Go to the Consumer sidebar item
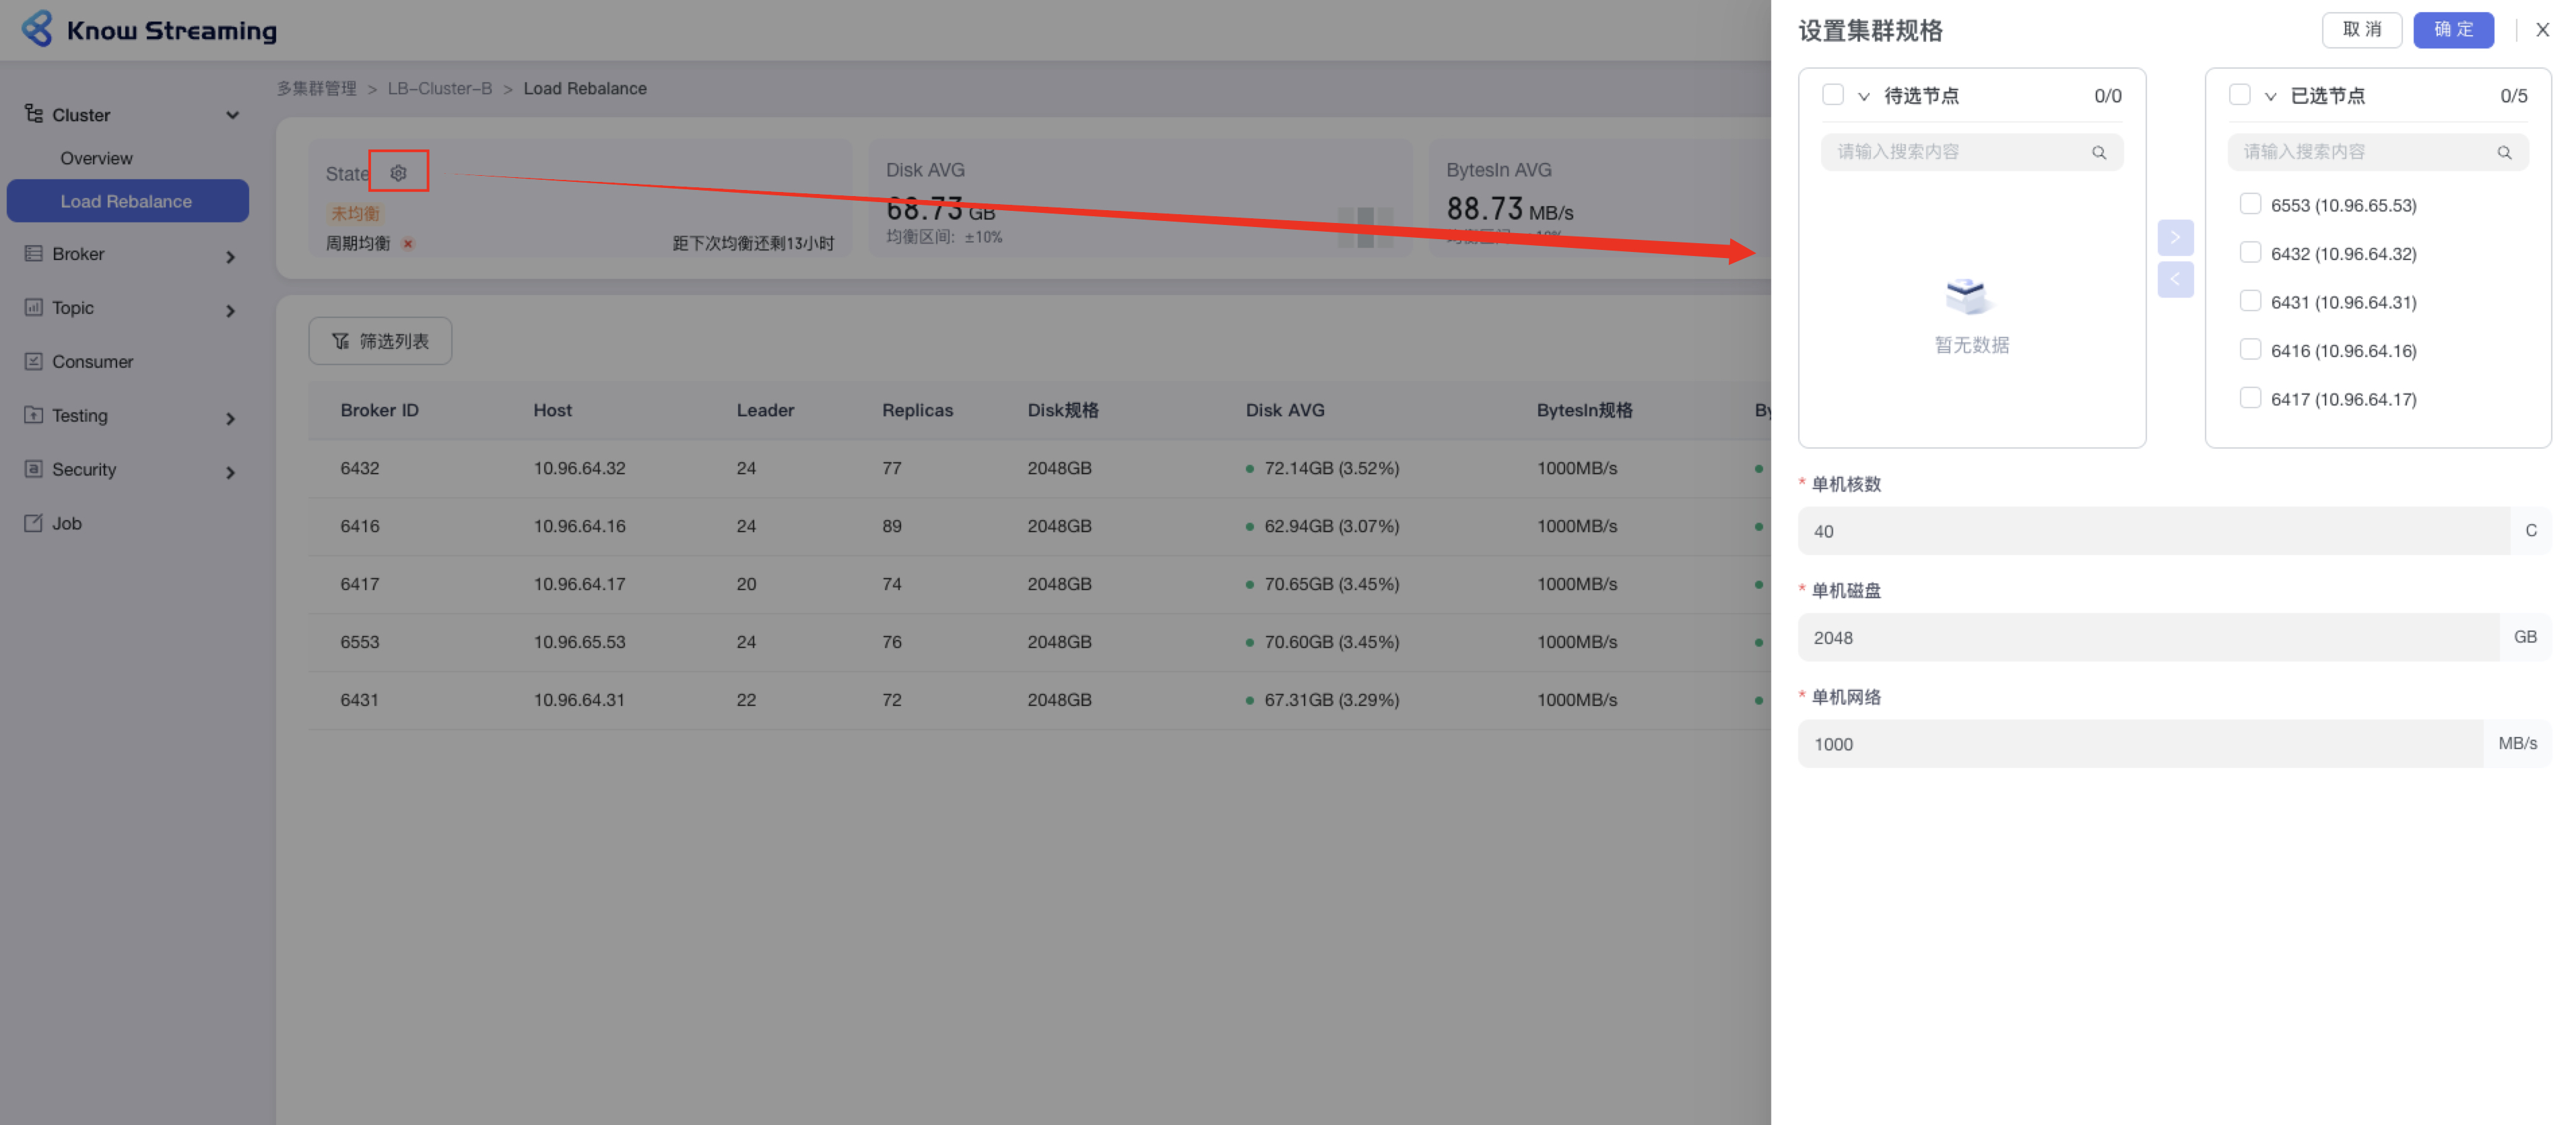This screenshot has width=2576, height=1125. click(92, 361)
